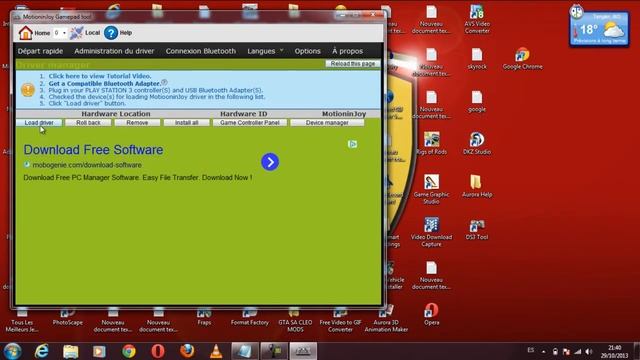
Task: Click the Roll back button
Action: (x=88, y=122)
